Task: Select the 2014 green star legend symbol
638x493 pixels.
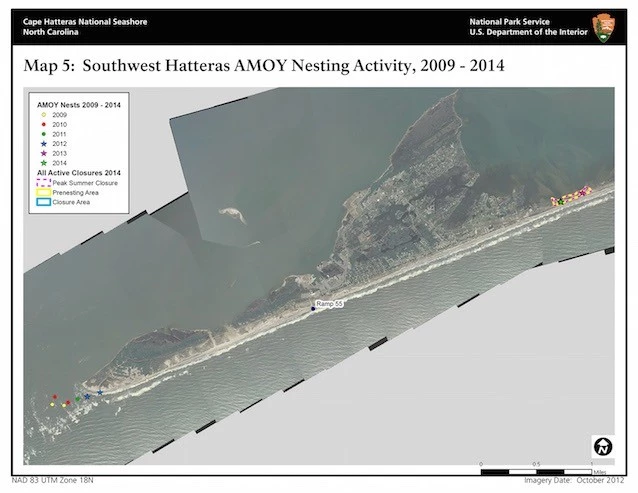Action: click(43, 162)
